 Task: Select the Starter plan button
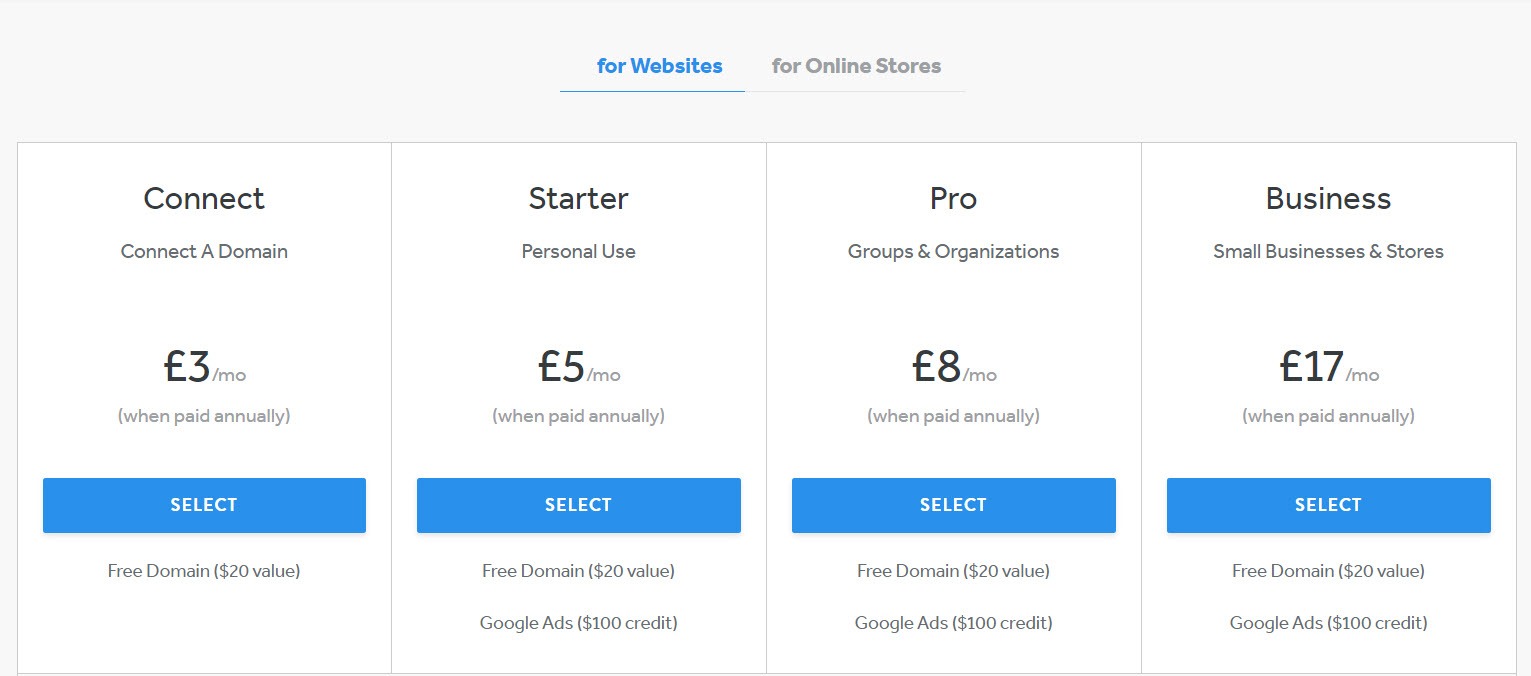click(579, 505)
